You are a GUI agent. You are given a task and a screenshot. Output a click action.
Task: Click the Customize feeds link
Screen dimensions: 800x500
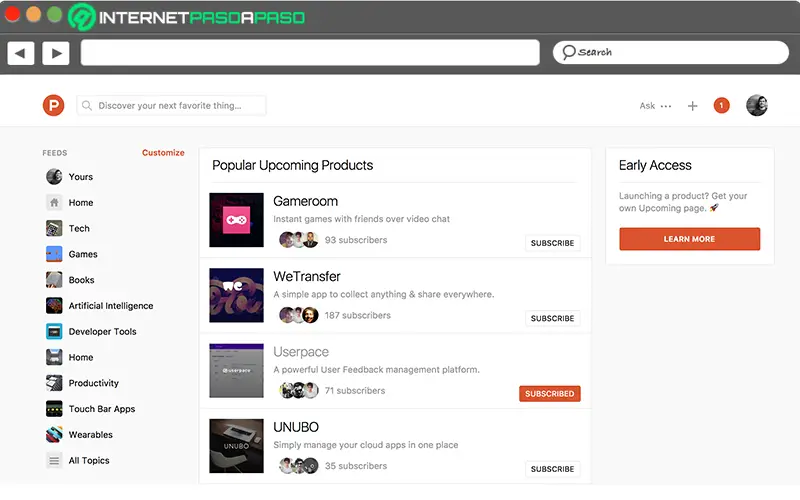pyautogui.click(x=163, y=153)
